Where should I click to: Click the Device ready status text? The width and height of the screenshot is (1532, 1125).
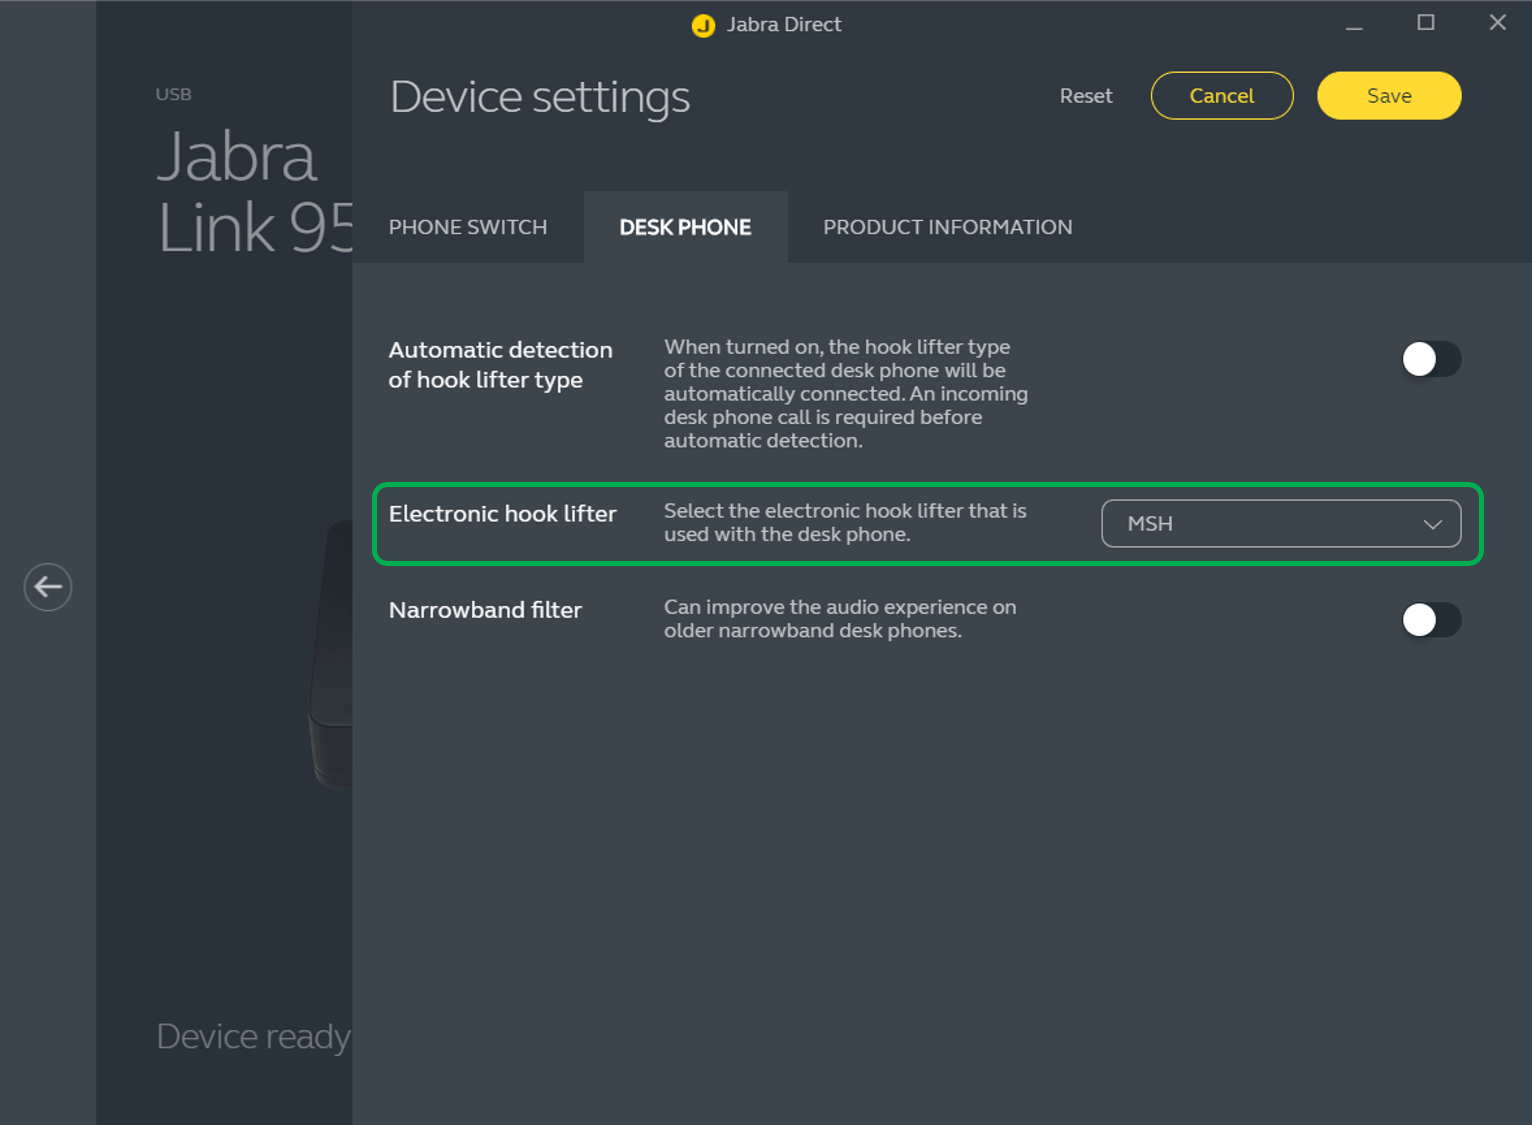click(x=254, y=1037)
